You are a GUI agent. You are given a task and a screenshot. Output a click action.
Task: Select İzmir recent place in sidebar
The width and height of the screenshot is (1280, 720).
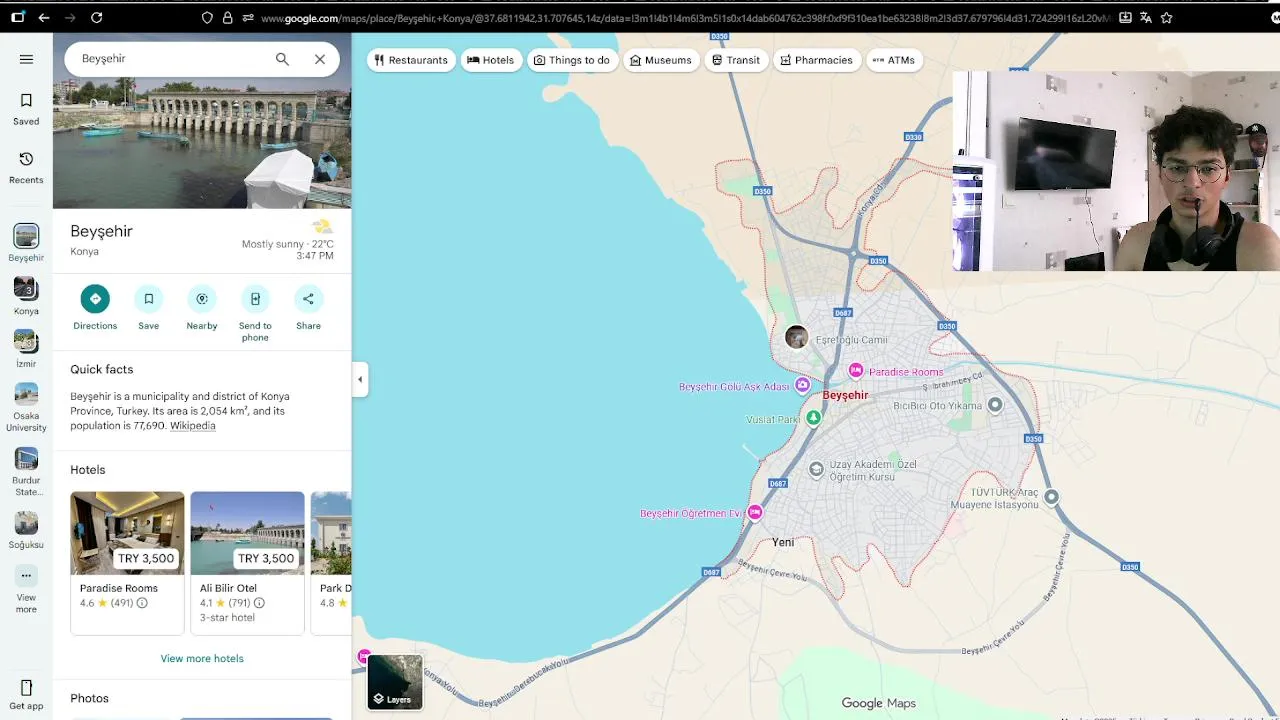[x=26, y=342]
